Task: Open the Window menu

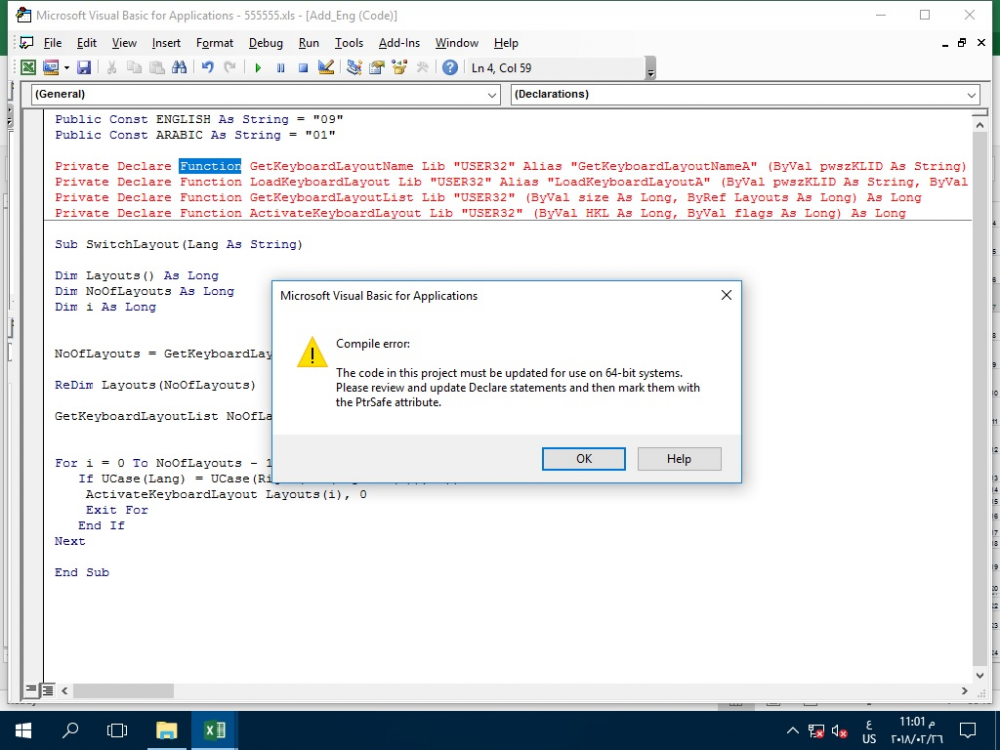Action: pos(457,43)
